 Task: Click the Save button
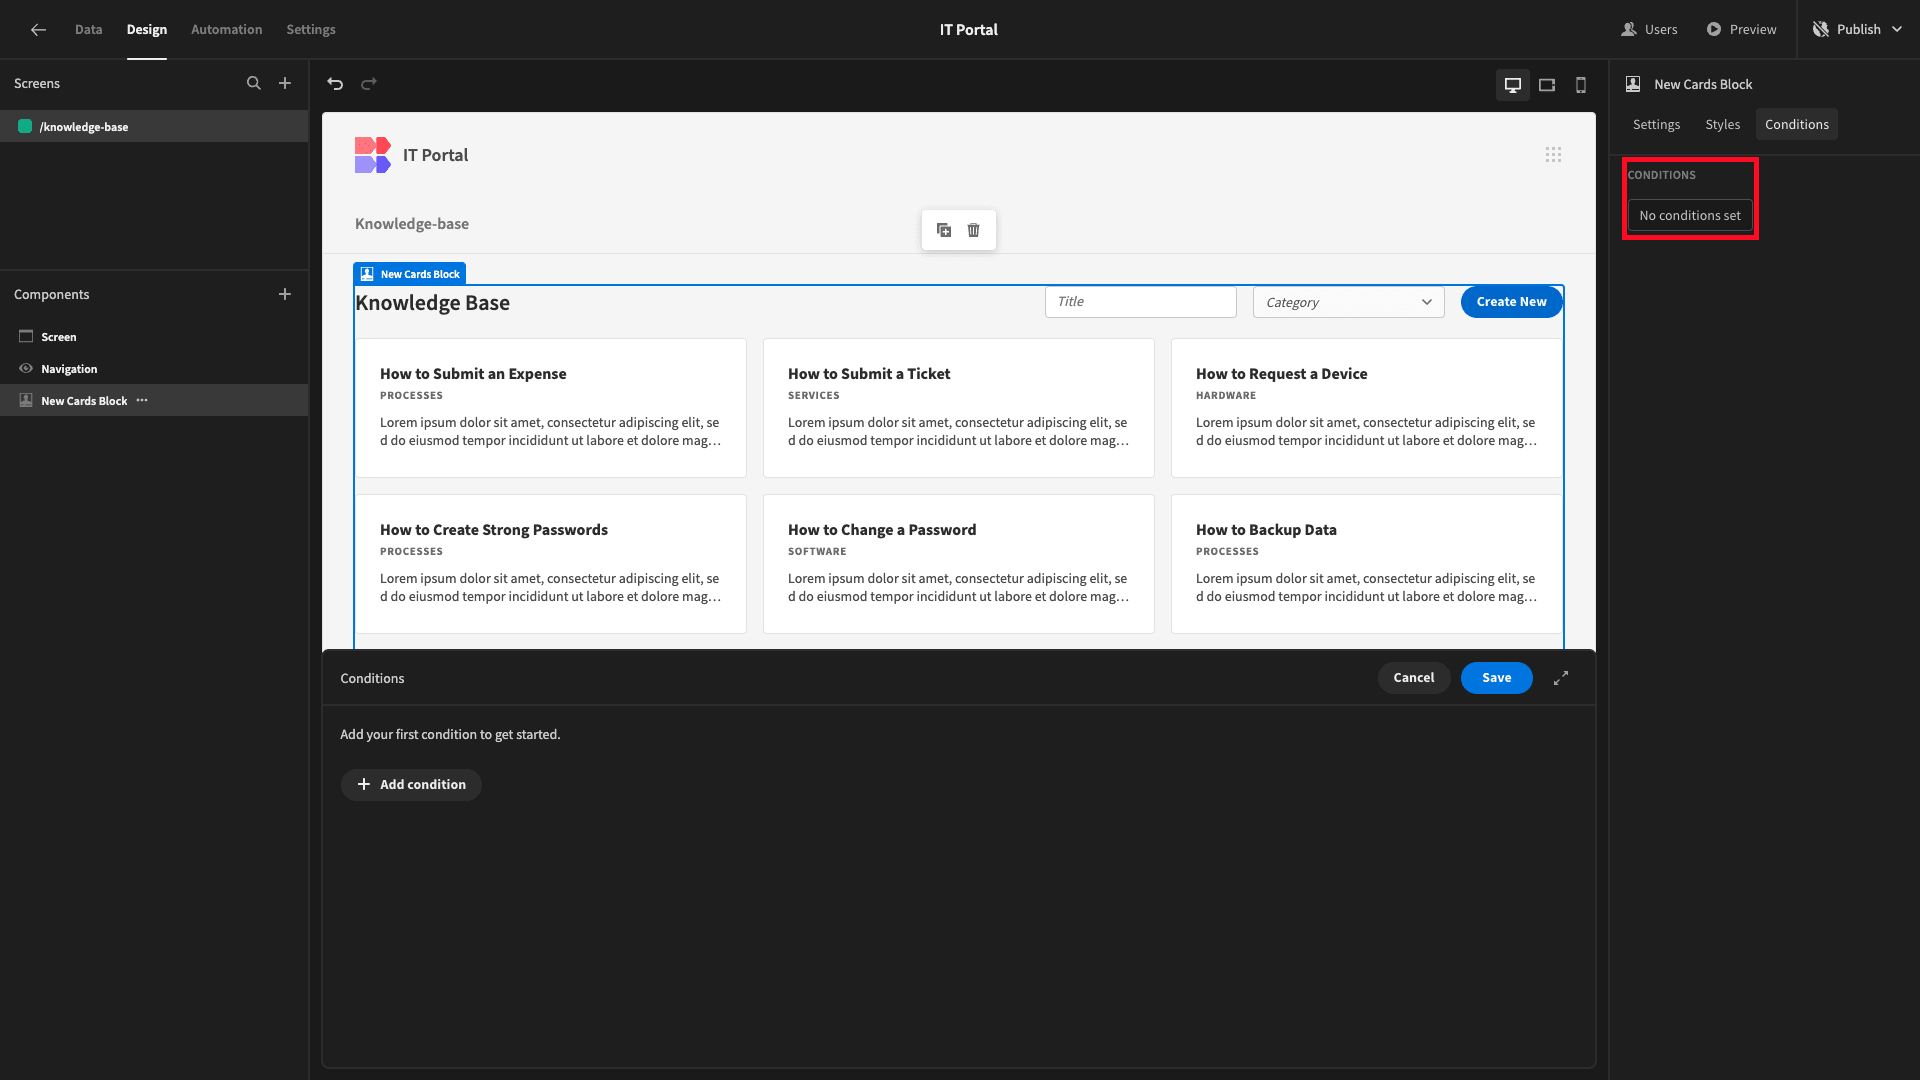pyautogui.click(x=1497, y=676)
